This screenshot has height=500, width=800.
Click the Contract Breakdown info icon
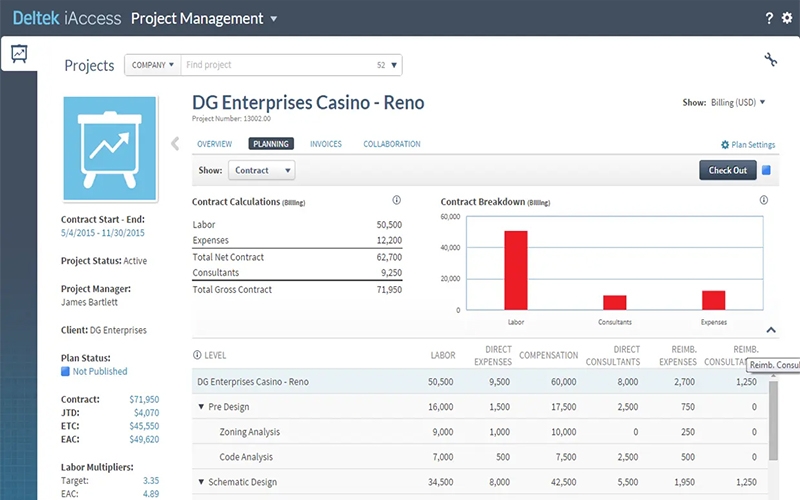pos(763,201)
